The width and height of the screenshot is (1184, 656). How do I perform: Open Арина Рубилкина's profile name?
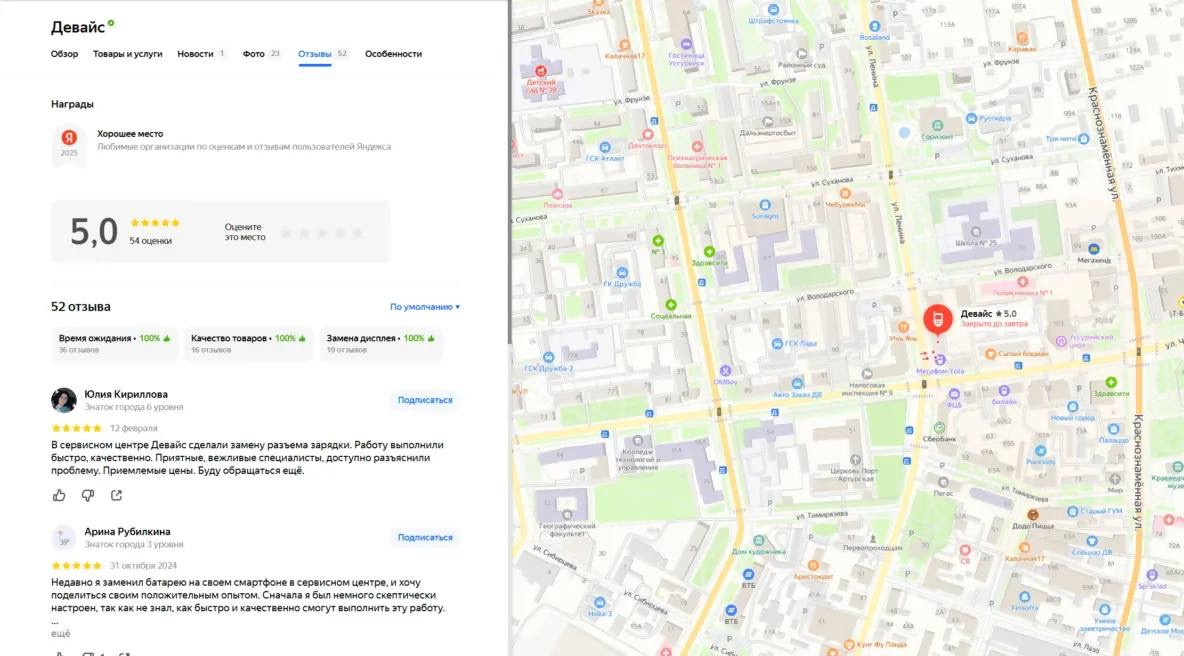pos(127,531)
